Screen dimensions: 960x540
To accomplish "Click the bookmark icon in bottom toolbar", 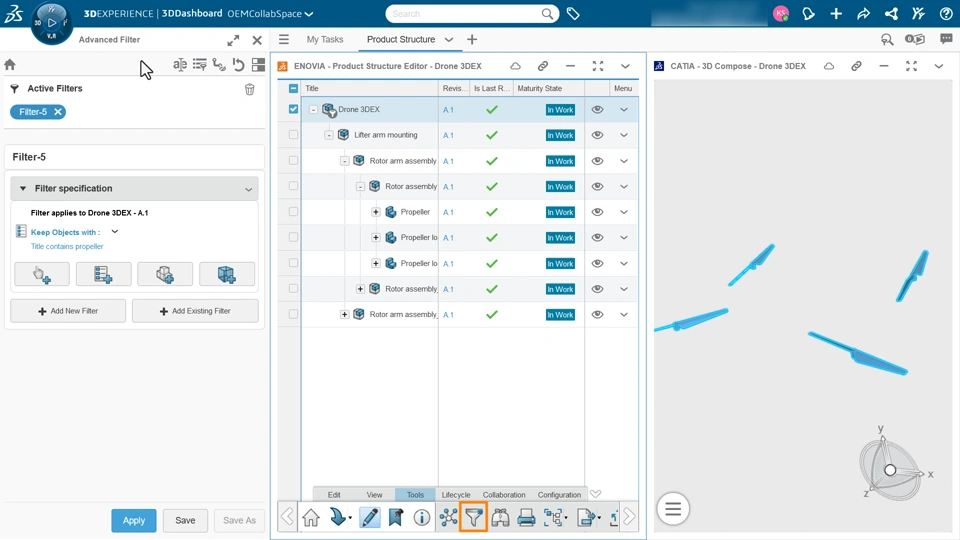I will 396,517.
